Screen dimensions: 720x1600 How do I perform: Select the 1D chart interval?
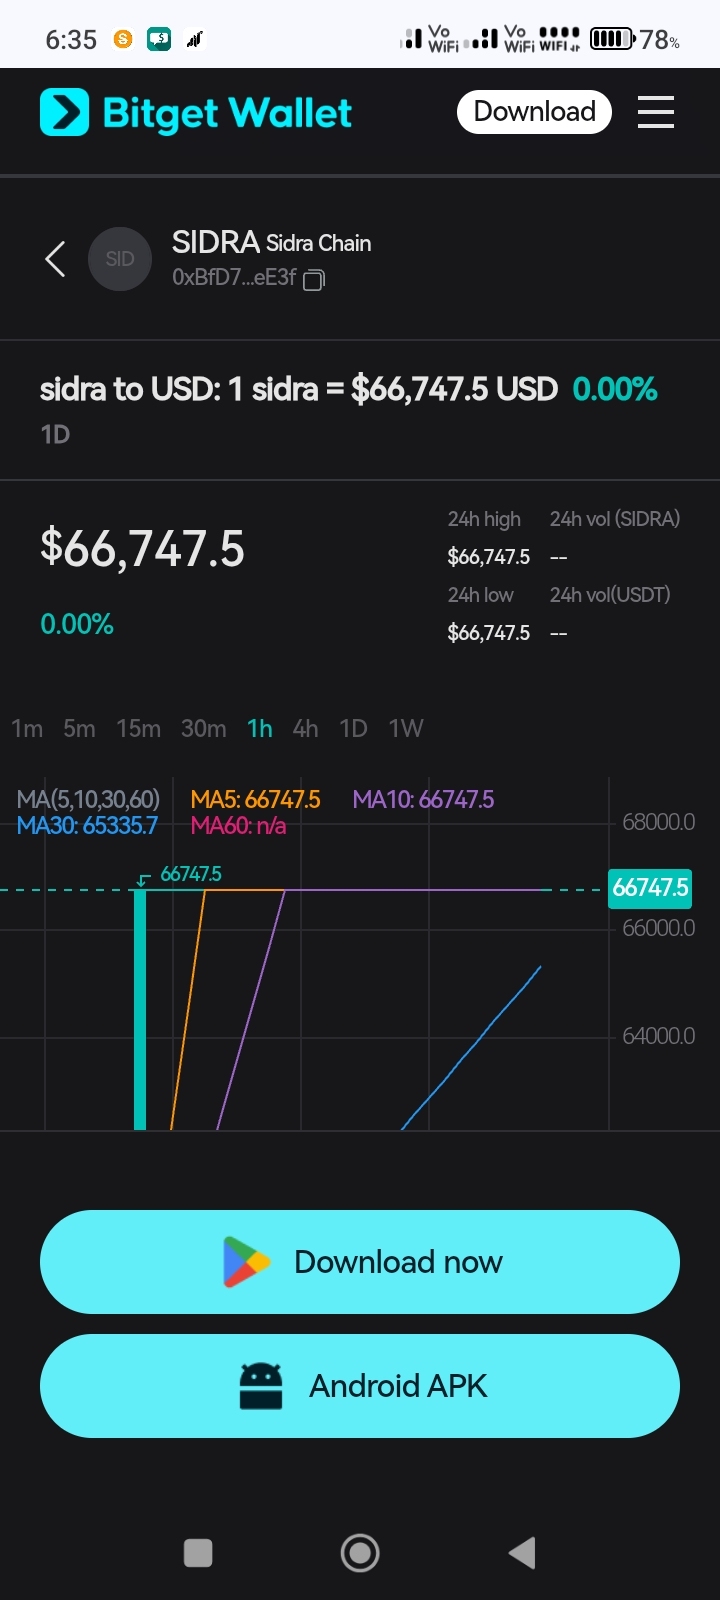click(x=353, y=728)
